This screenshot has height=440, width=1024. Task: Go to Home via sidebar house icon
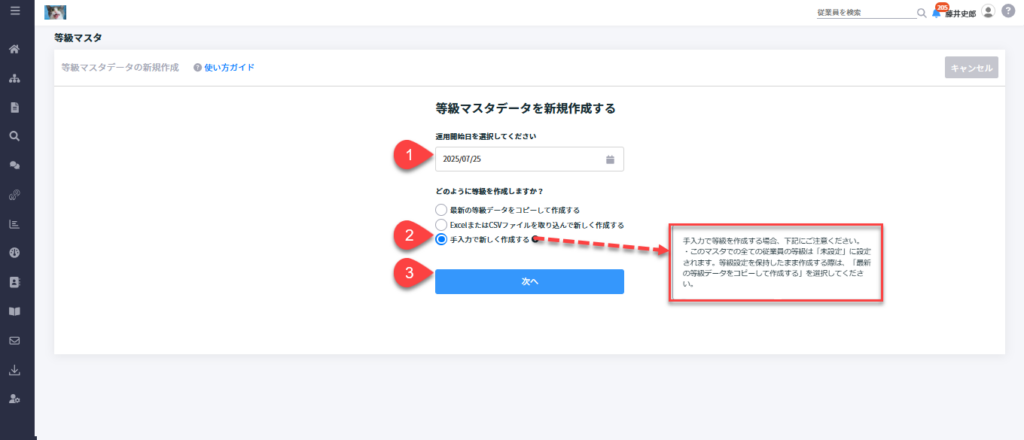point(15,49)
